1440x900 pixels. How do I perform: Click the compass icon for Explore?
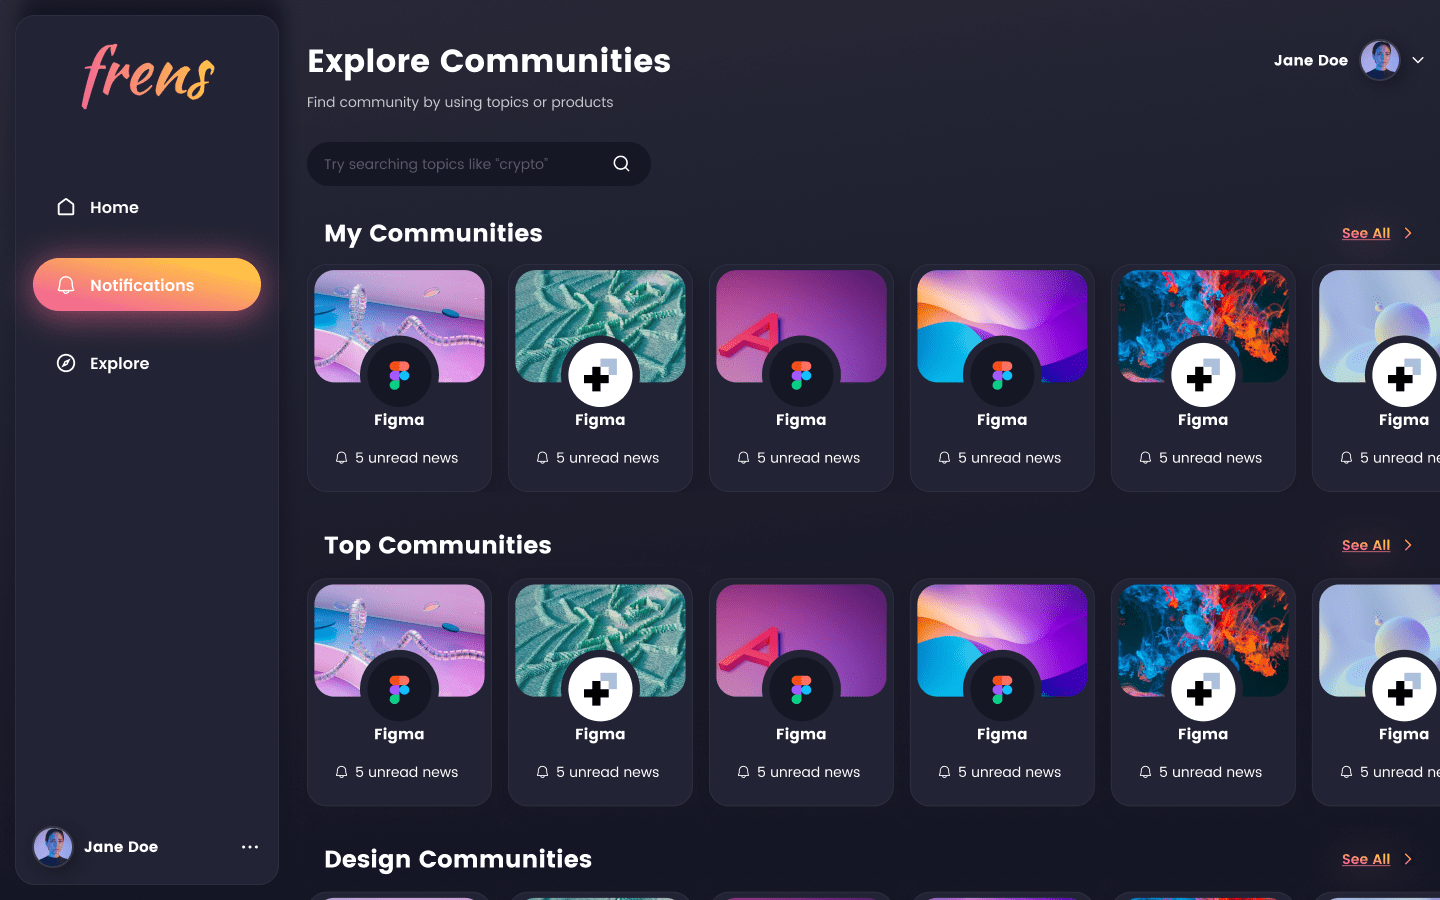tap(66, 363)
